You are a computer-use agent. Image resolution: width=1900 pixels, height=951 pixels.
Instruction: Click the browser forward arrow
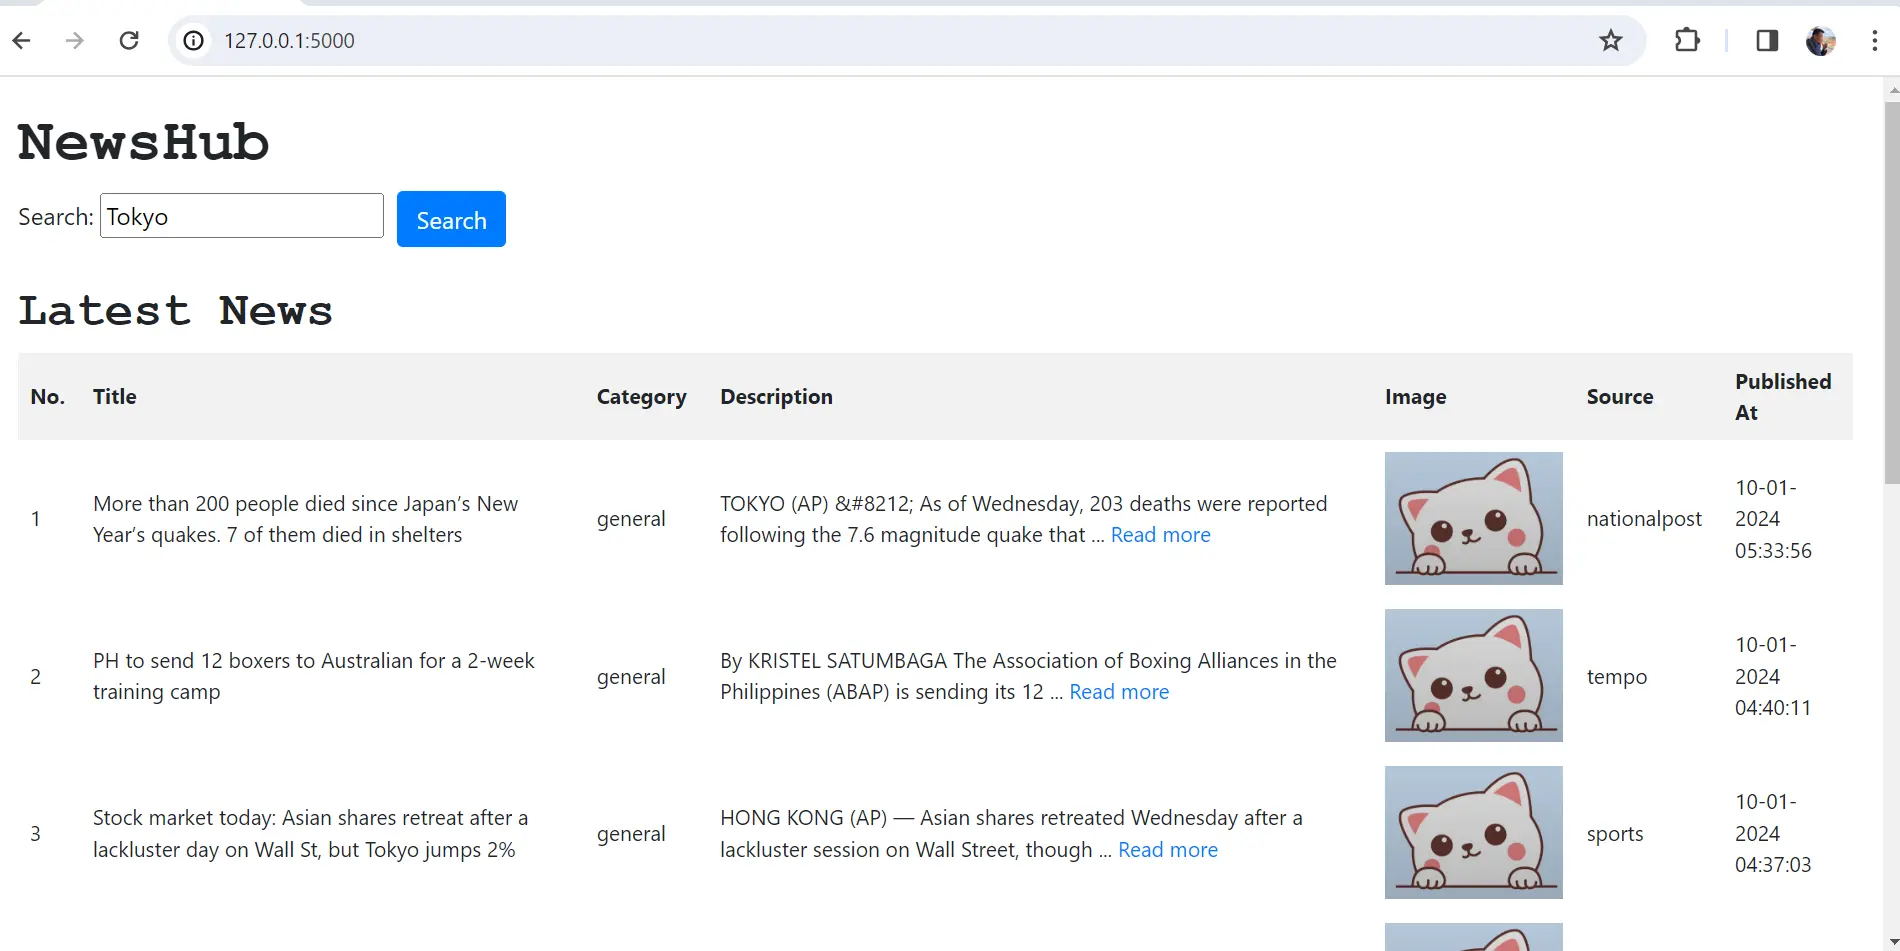[x=74, y=41]
